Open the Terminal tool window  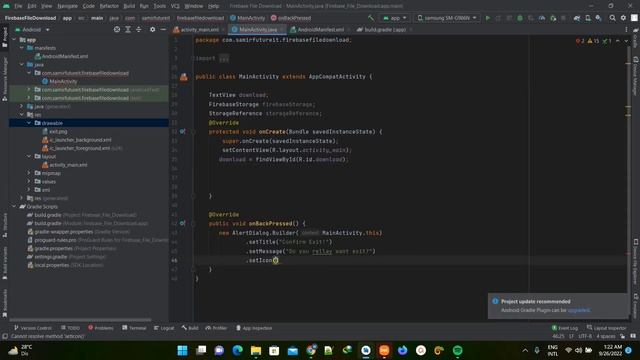tap(134, 328)
